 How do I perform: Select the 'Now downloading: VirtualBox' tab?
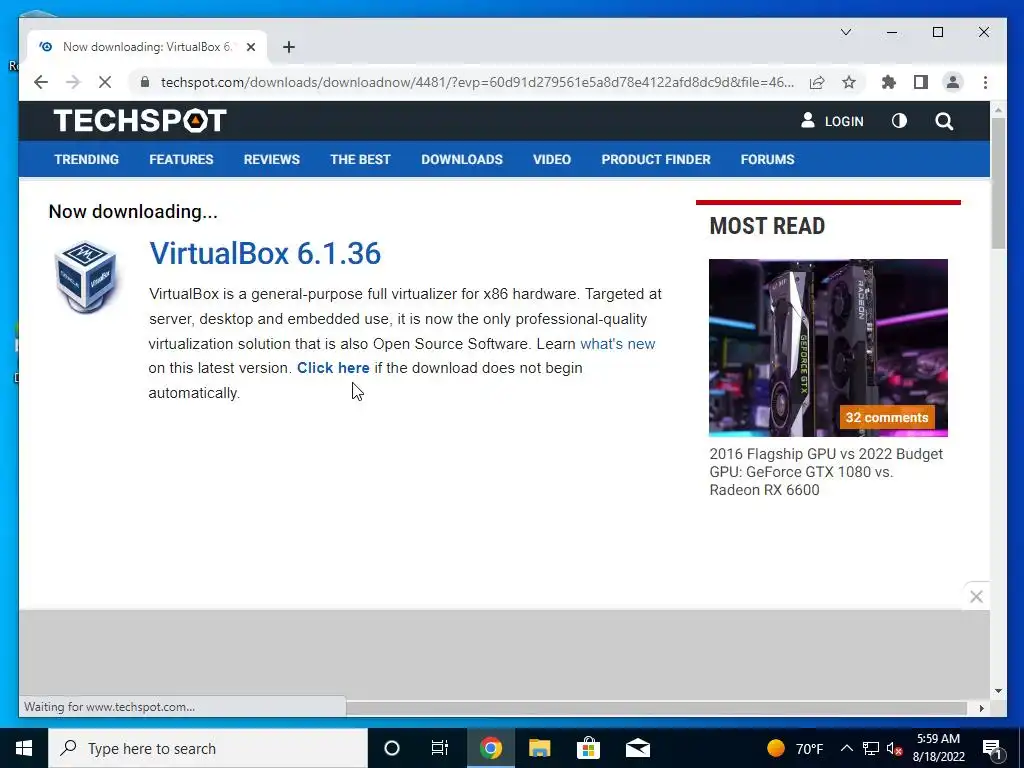coord(147,47)
